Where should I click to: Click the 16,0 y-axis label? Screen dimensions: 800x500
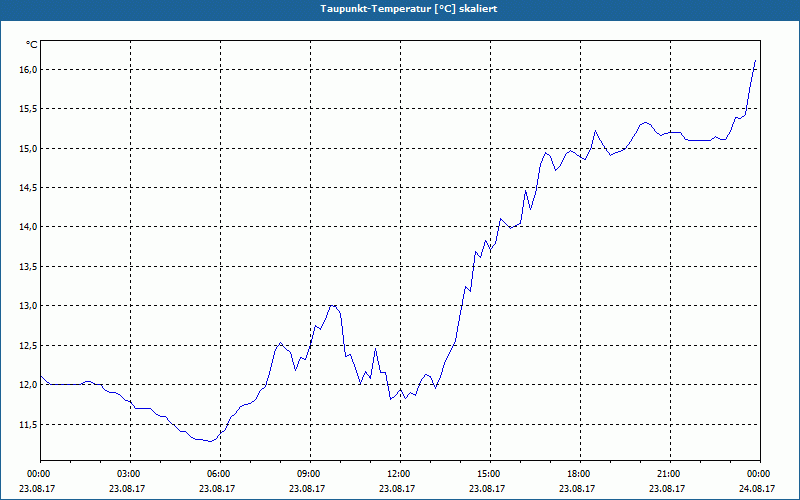click(30, 69)
